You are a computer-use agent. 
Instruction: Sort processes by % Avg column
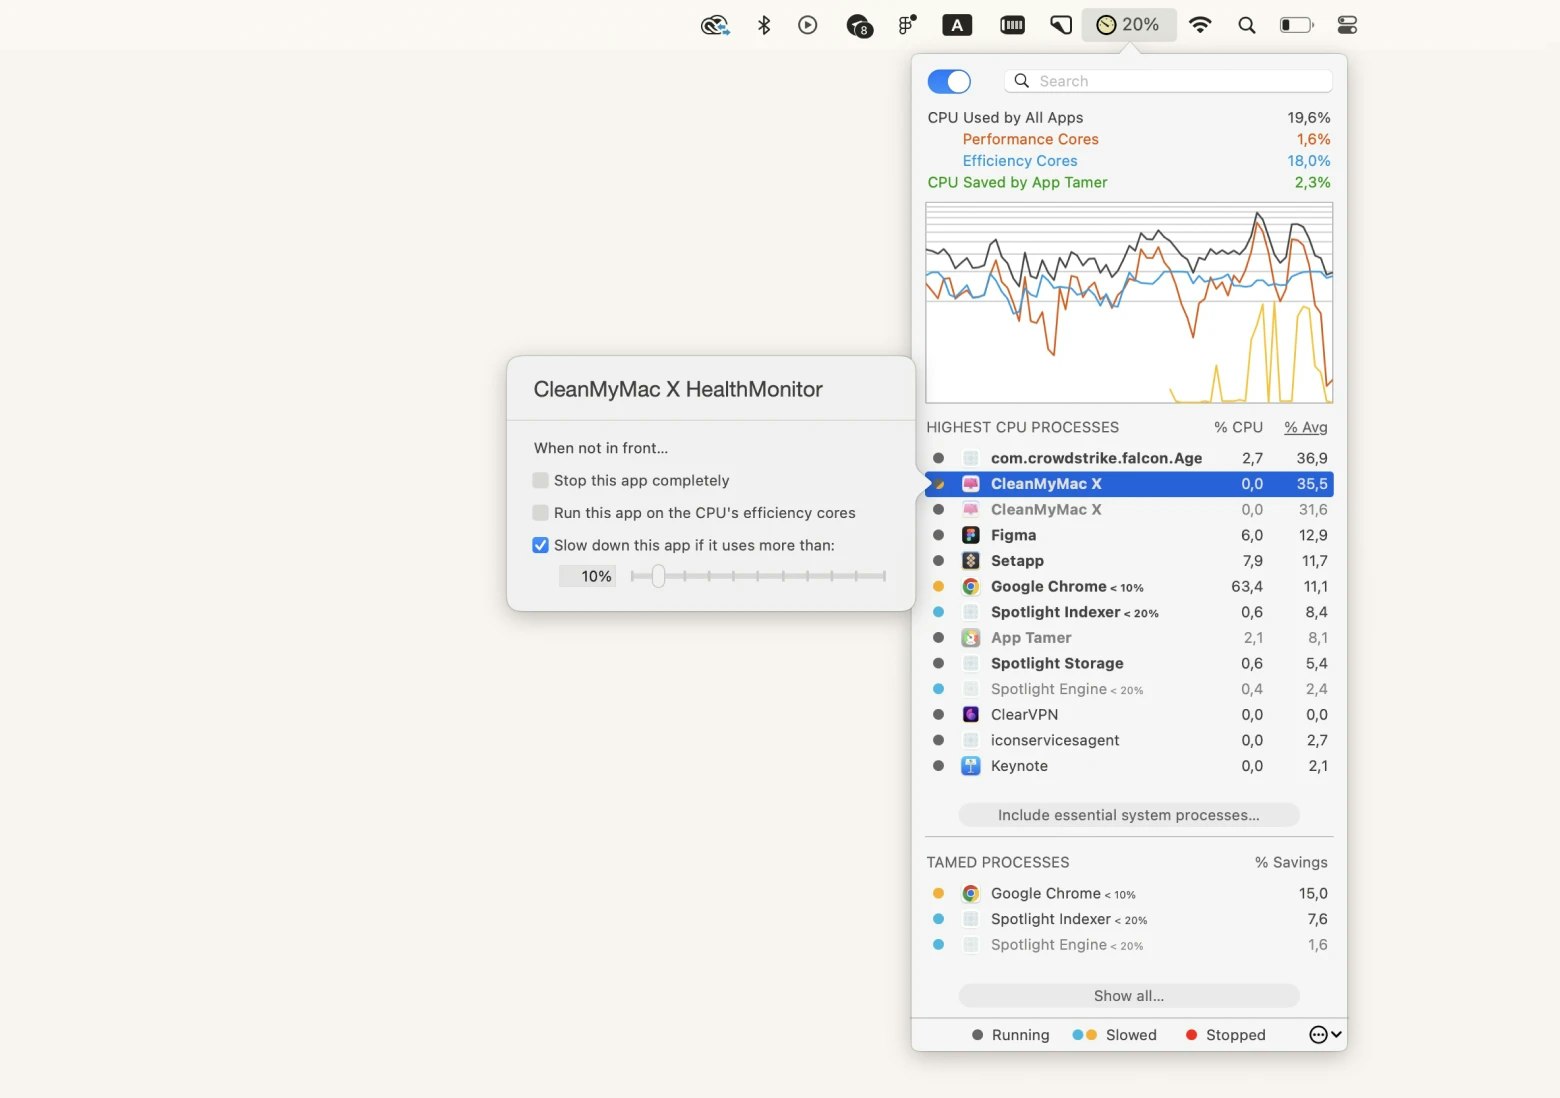point(1306,427)
